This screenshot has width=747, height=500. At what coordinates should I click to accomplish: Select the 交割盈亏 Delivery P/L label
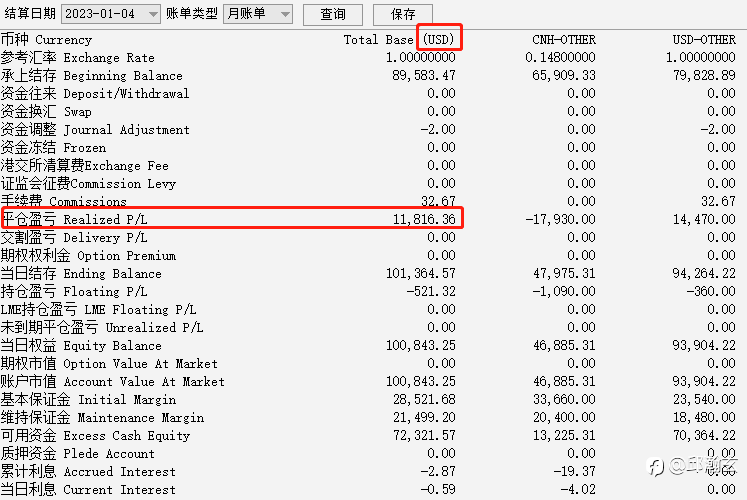coord(74,237)
